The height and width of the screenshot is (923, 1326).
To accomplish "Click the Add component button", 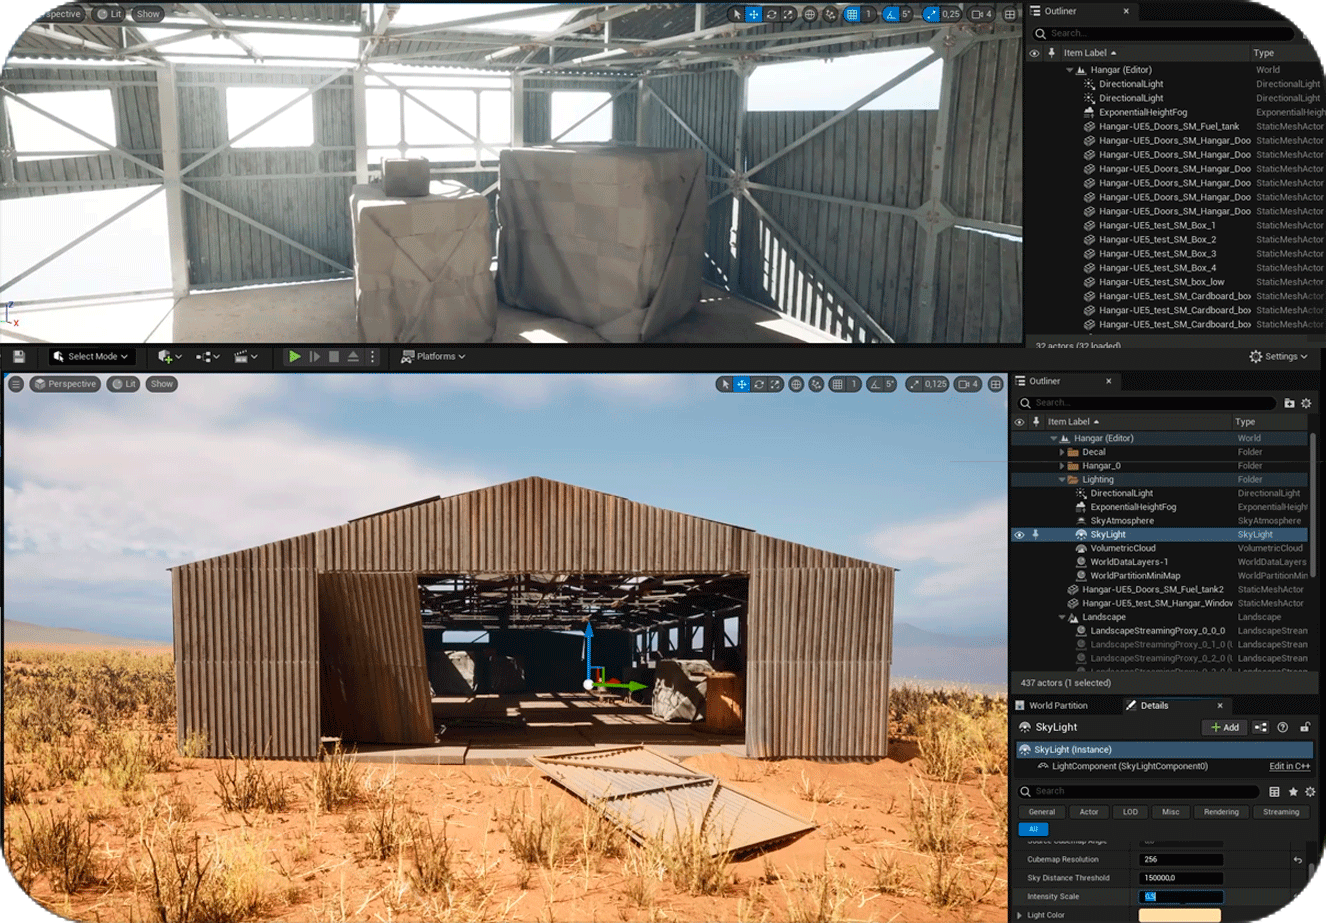I will pyautogui.click(x=1225, y=727).
